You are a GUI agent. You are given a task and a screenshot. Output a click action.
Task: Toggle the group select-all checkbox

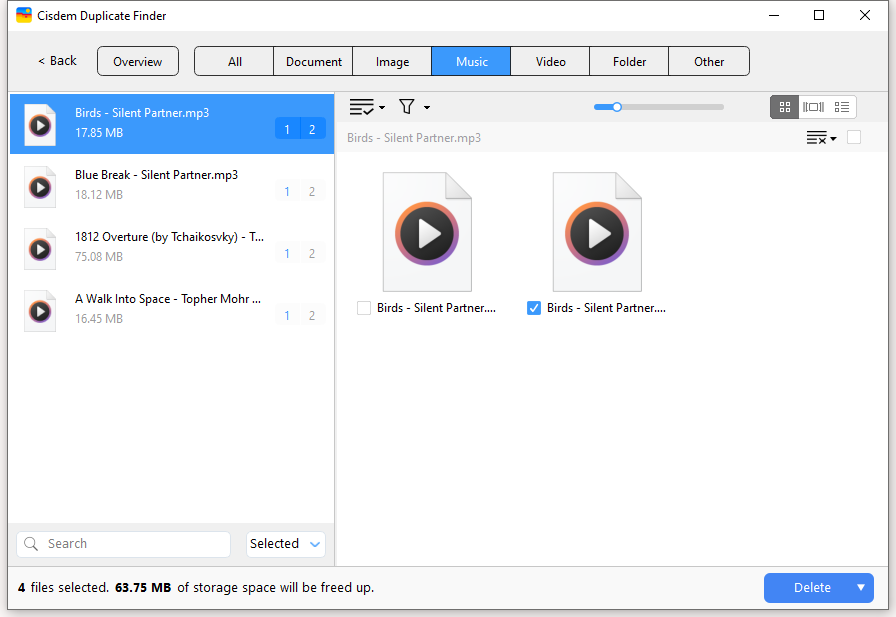[854, 137]
